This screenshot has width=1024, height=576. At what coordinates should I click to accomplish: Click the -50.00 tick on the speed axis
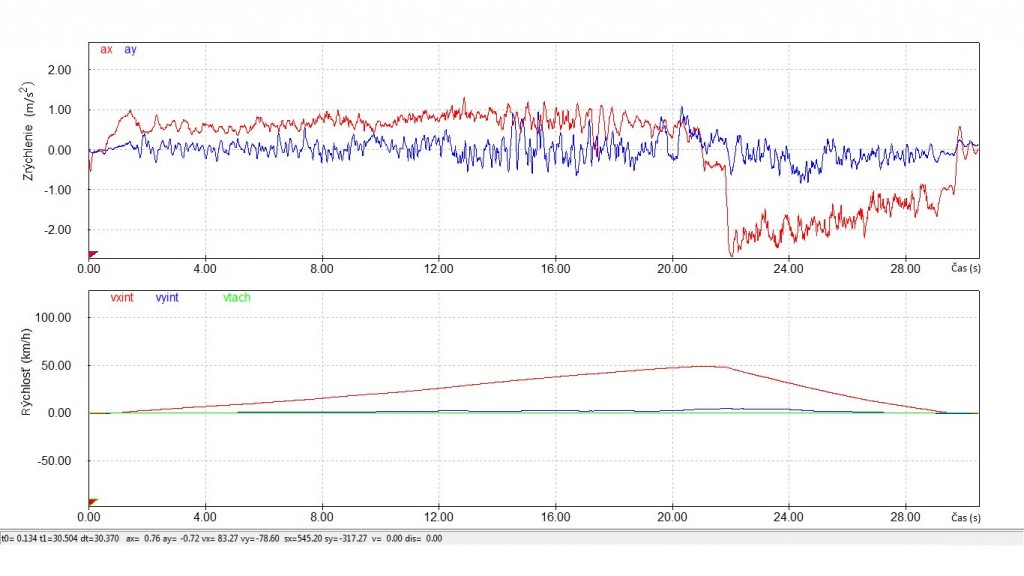(x=54, y=461)
